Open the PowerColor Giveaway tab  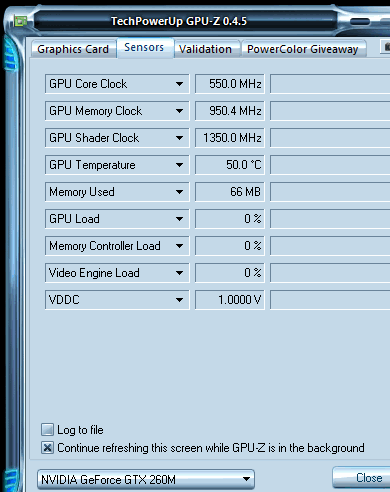303,49
